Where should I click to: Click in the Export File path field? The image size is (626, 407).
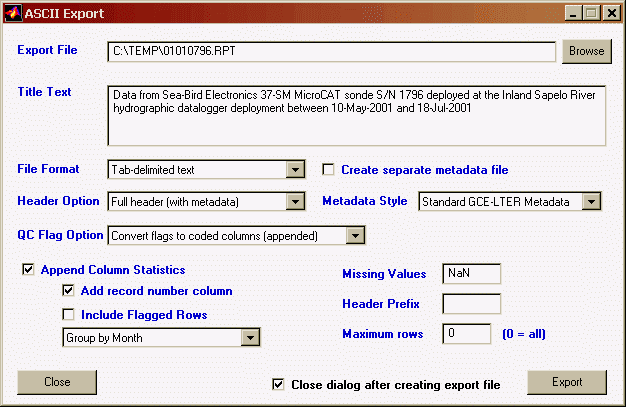[330, 51]
